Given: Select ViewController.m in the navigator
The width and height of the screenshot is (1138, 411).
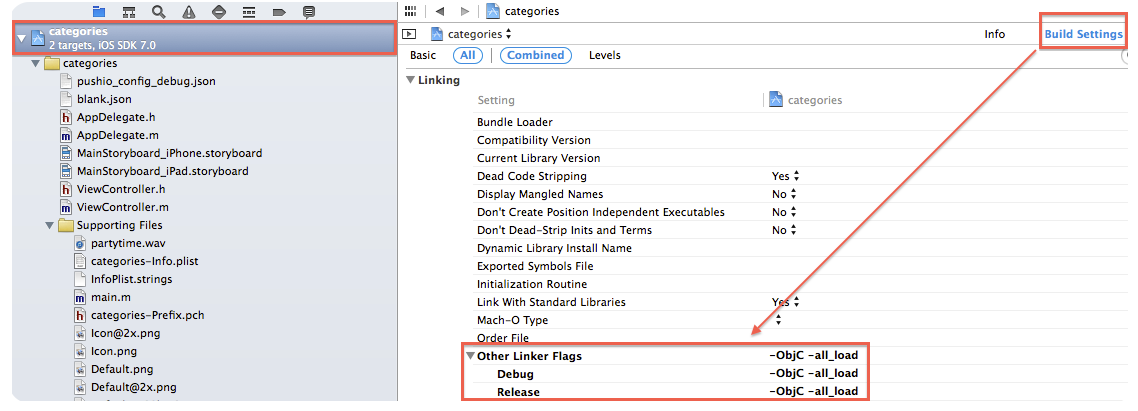Looking at the screenshot, I should [123, 207].
